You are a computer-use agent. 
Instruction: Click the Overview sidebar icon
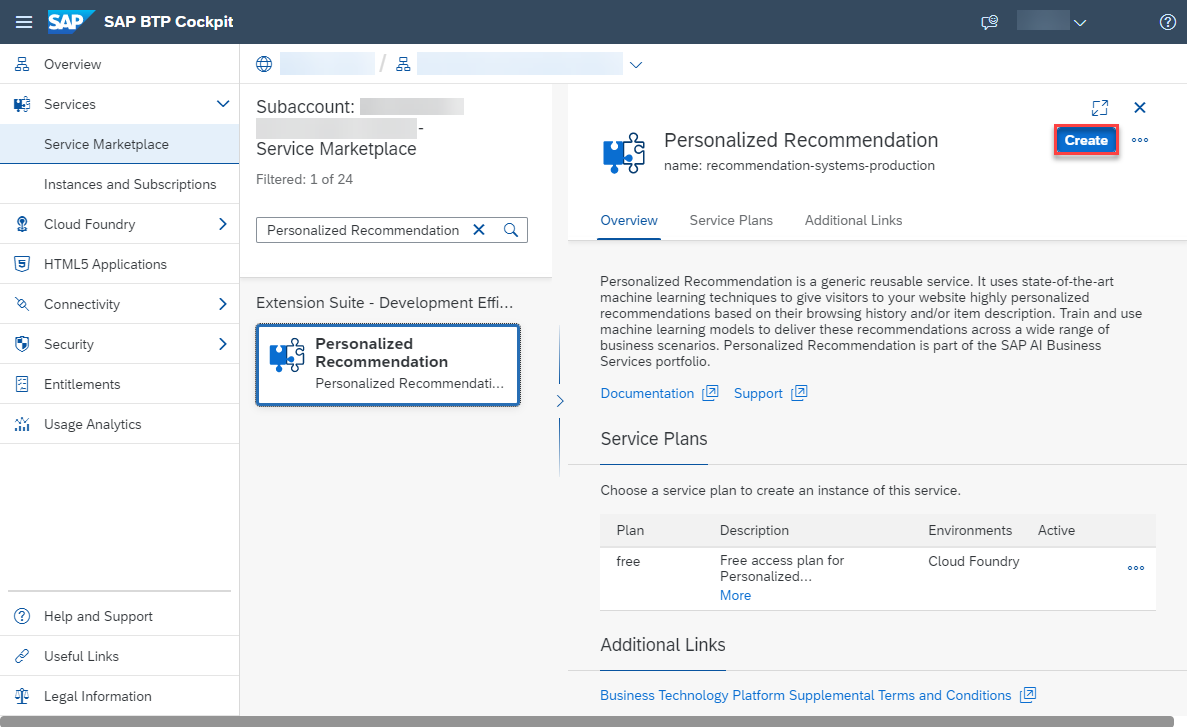tap(22, 64)
